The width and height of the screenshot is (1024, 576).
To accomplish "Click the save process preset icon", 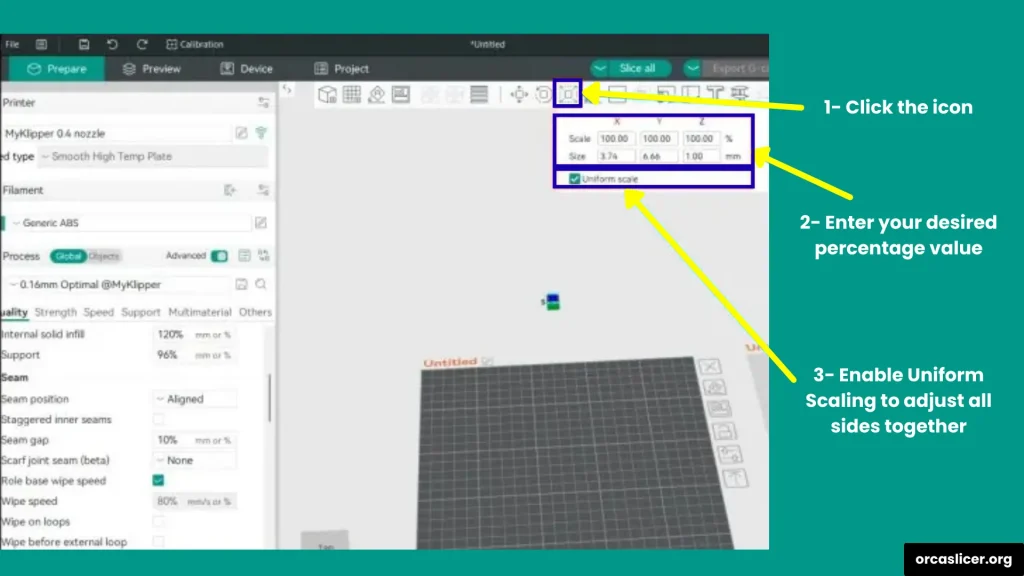I will pyautogui.click(x=241, y=284).
